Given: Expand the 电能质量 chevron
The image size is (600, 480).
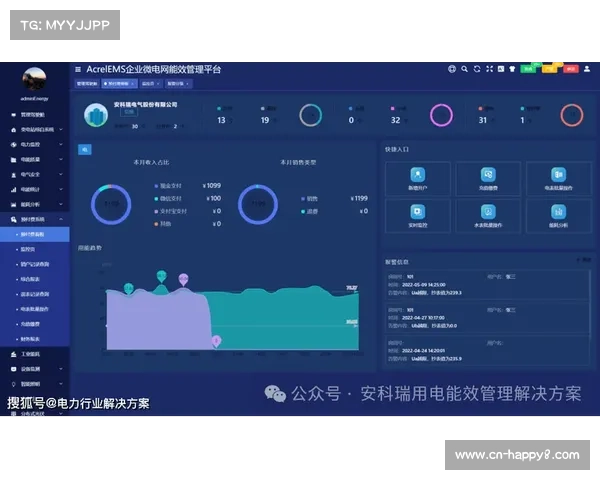Looking at the screenshot, I should 61,159.
